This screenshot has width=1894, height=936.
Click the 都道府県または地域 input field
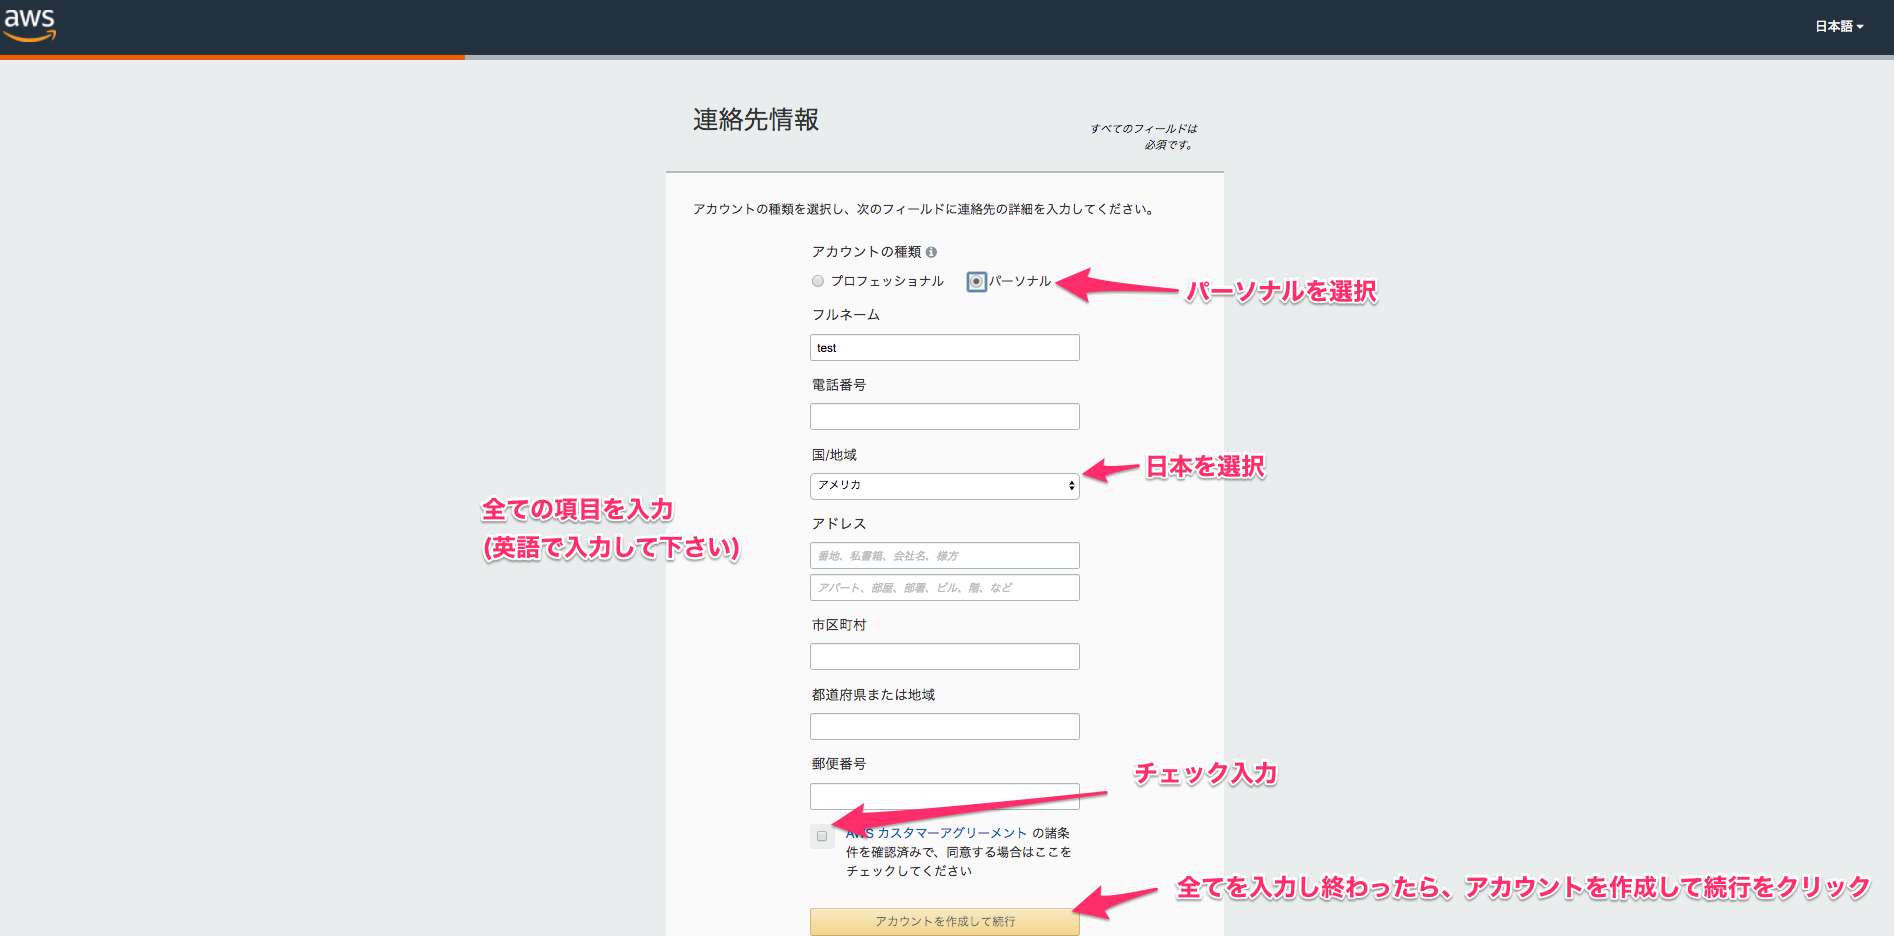[945, 726]
